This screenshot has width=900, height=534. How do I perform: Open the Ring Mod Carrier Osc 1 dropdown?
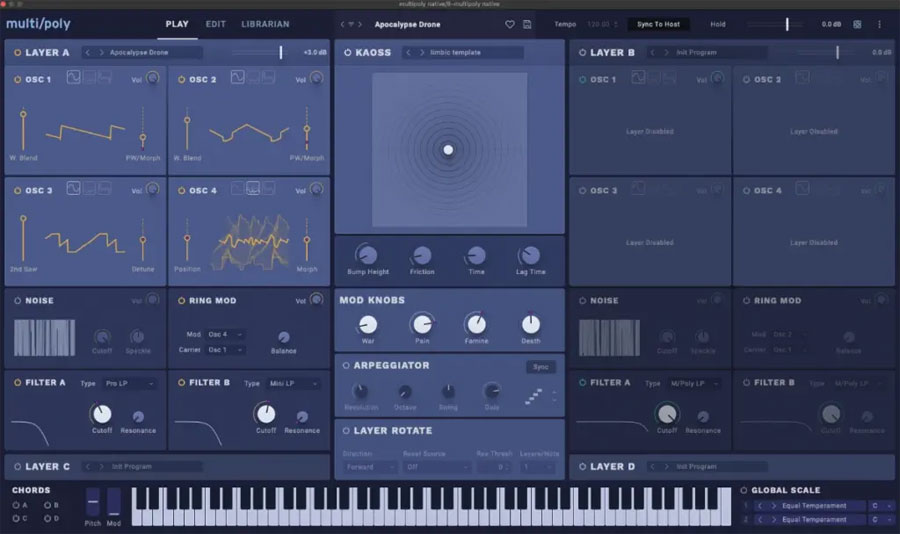pyautogui.click(x=225, y=350)
